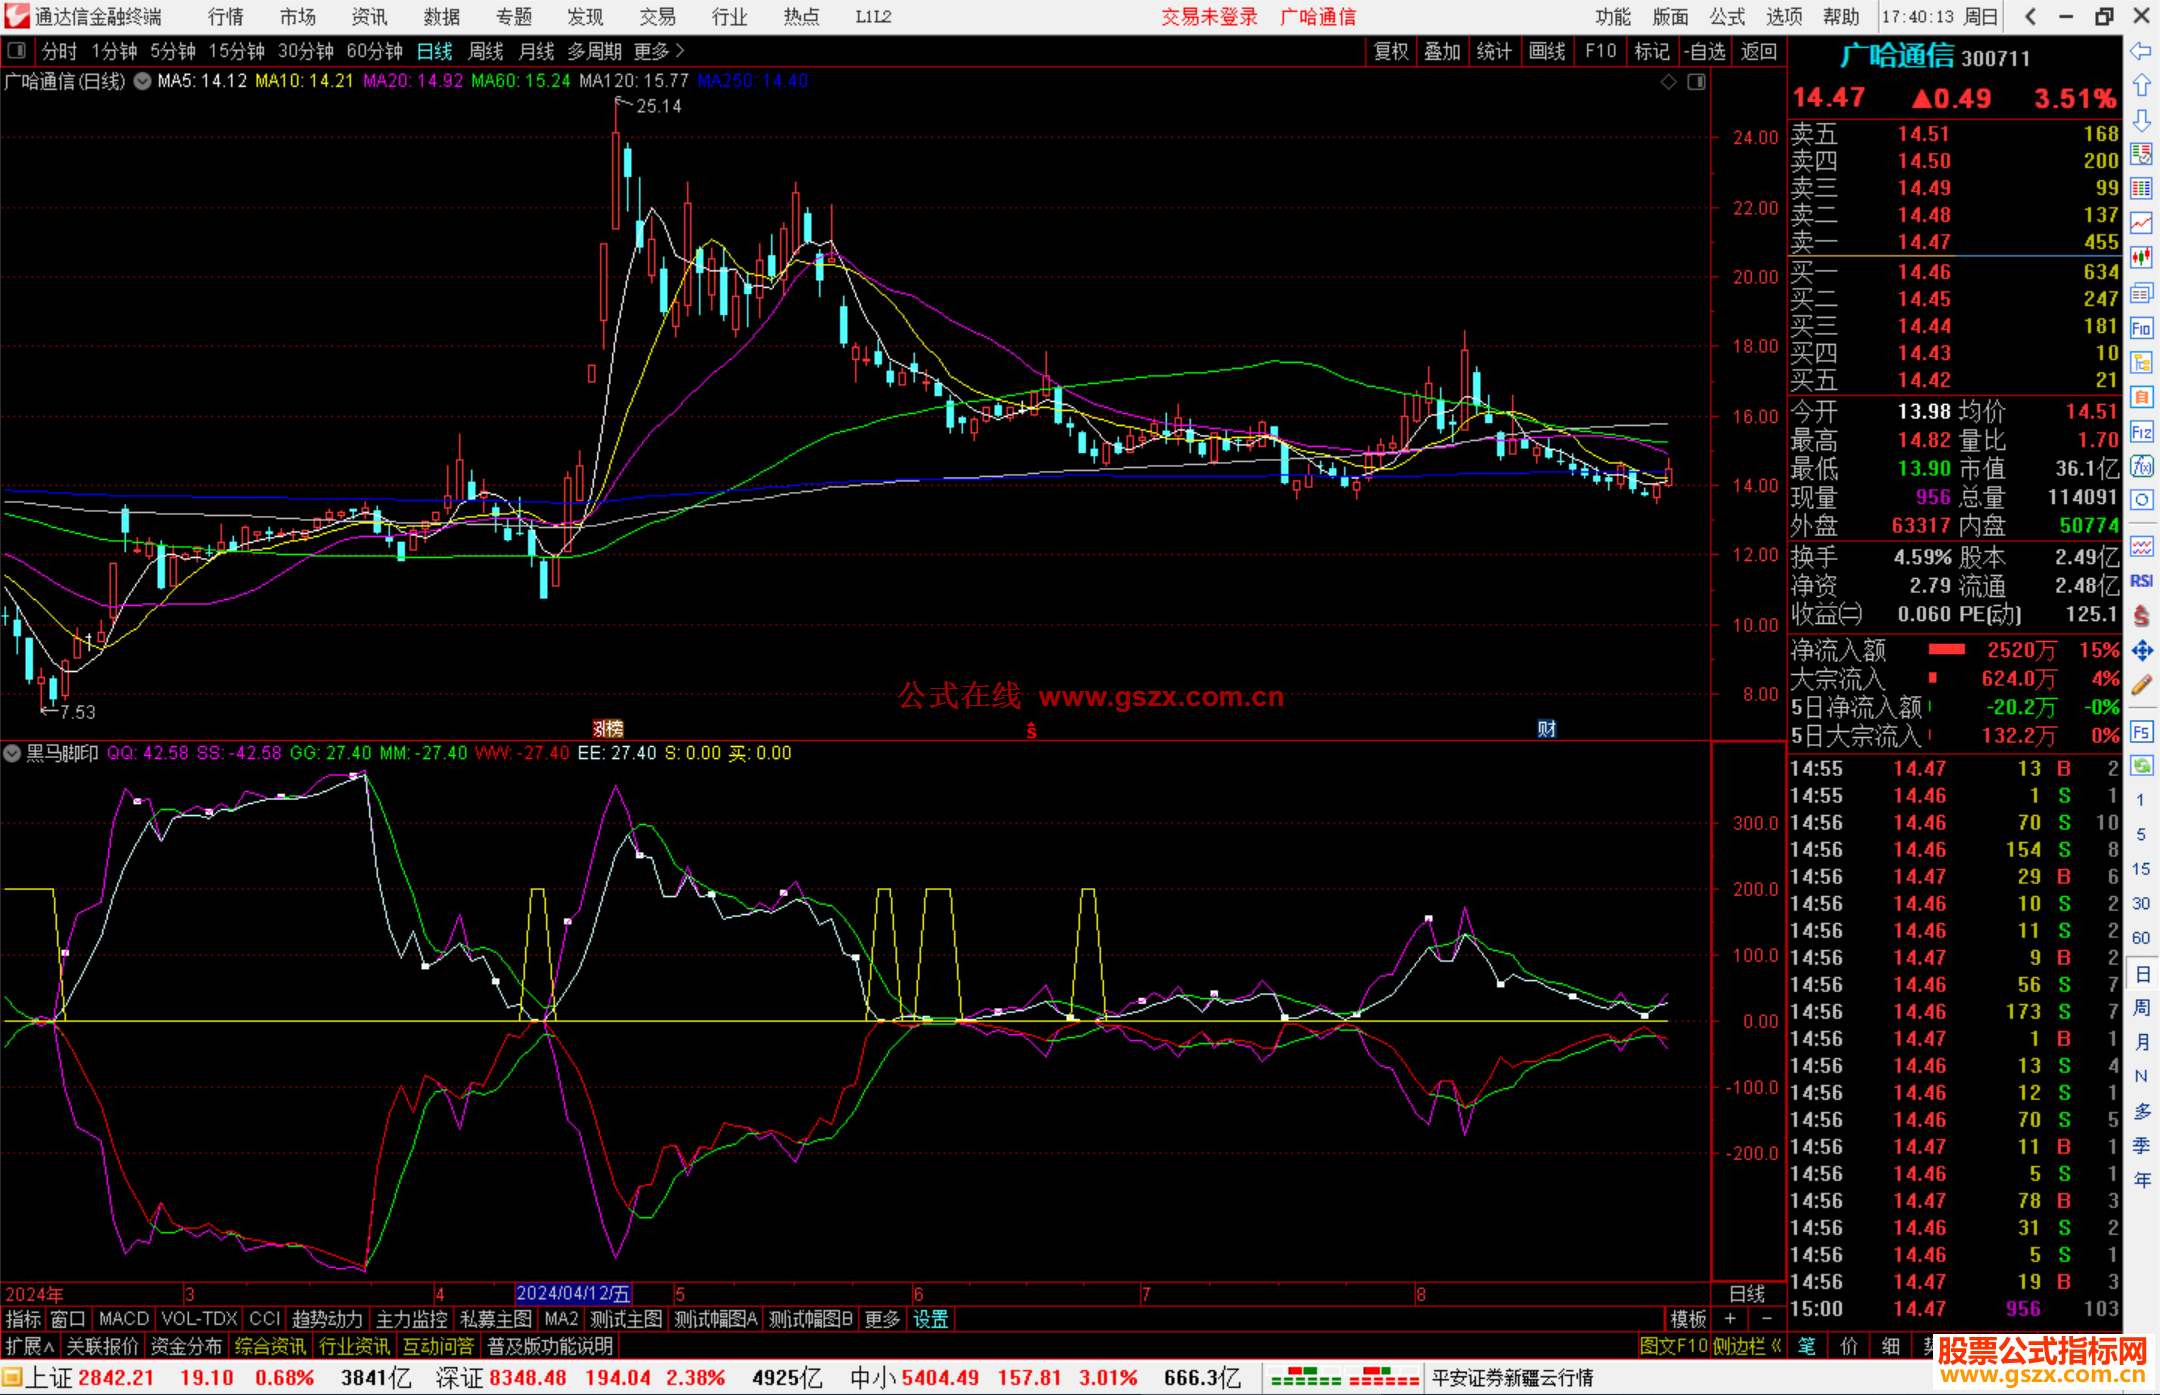Expand the 扩展 panel at bottom

[x=30, y=1346]
